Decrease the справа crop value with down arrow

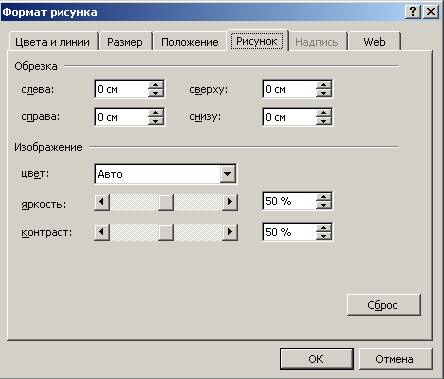[156, 121]
